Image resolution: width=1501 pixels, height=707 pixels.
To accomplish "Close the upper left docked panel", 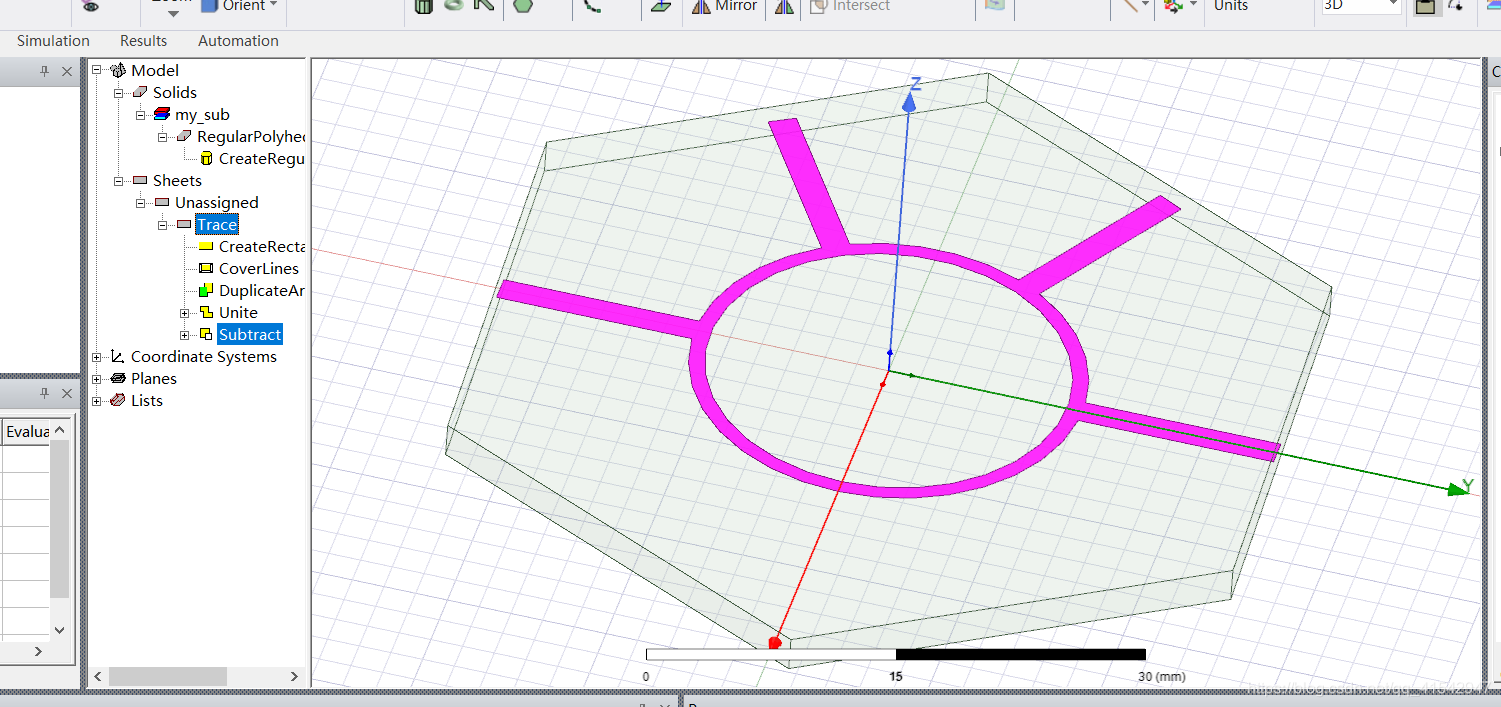I will pos(67,71).
